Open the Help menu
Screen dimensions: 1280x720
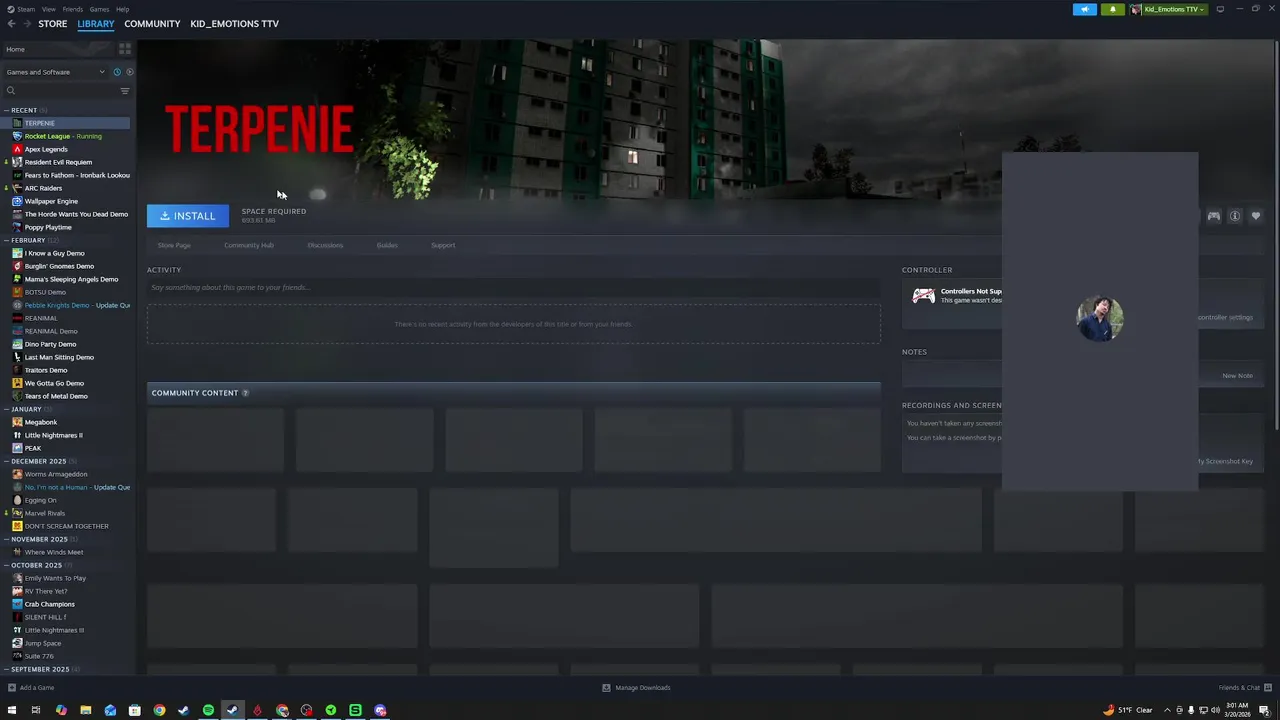[x=122, y=9]
